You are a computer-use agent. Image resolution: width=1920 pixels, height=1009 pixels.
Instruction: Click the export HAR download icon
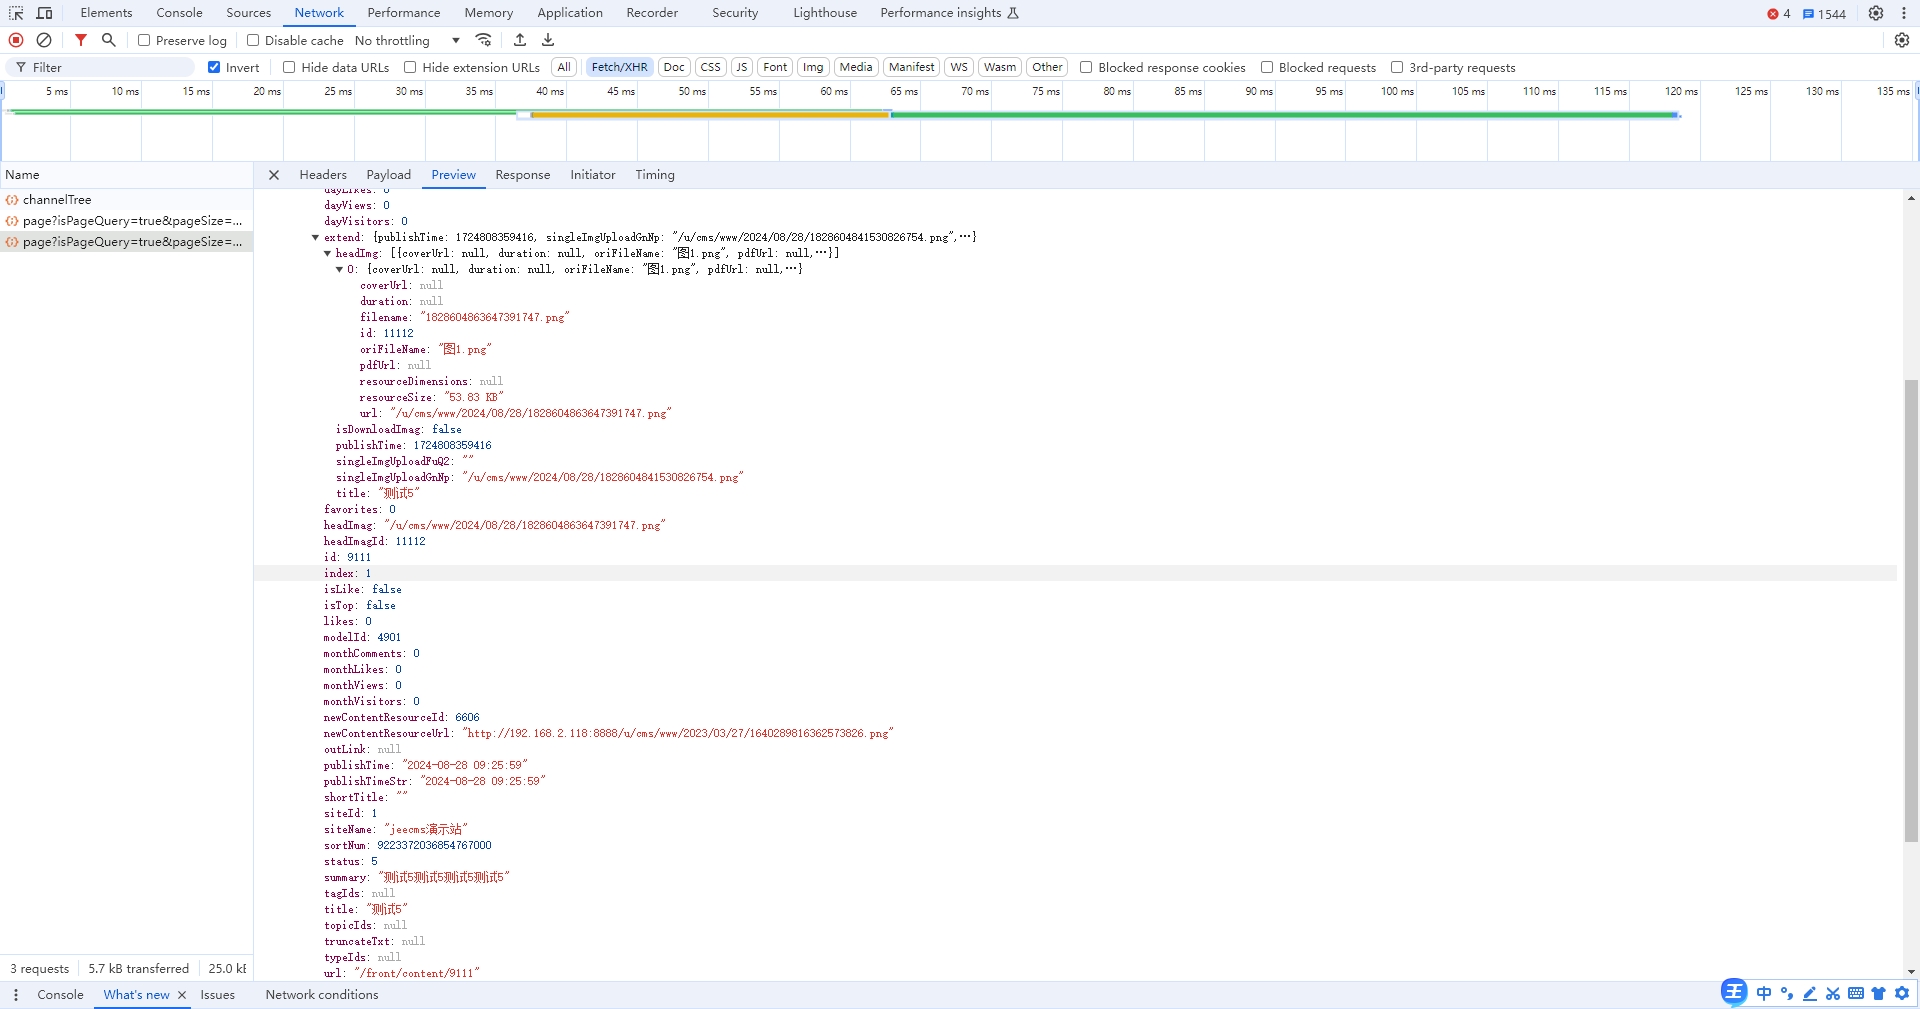pos(548,40)
